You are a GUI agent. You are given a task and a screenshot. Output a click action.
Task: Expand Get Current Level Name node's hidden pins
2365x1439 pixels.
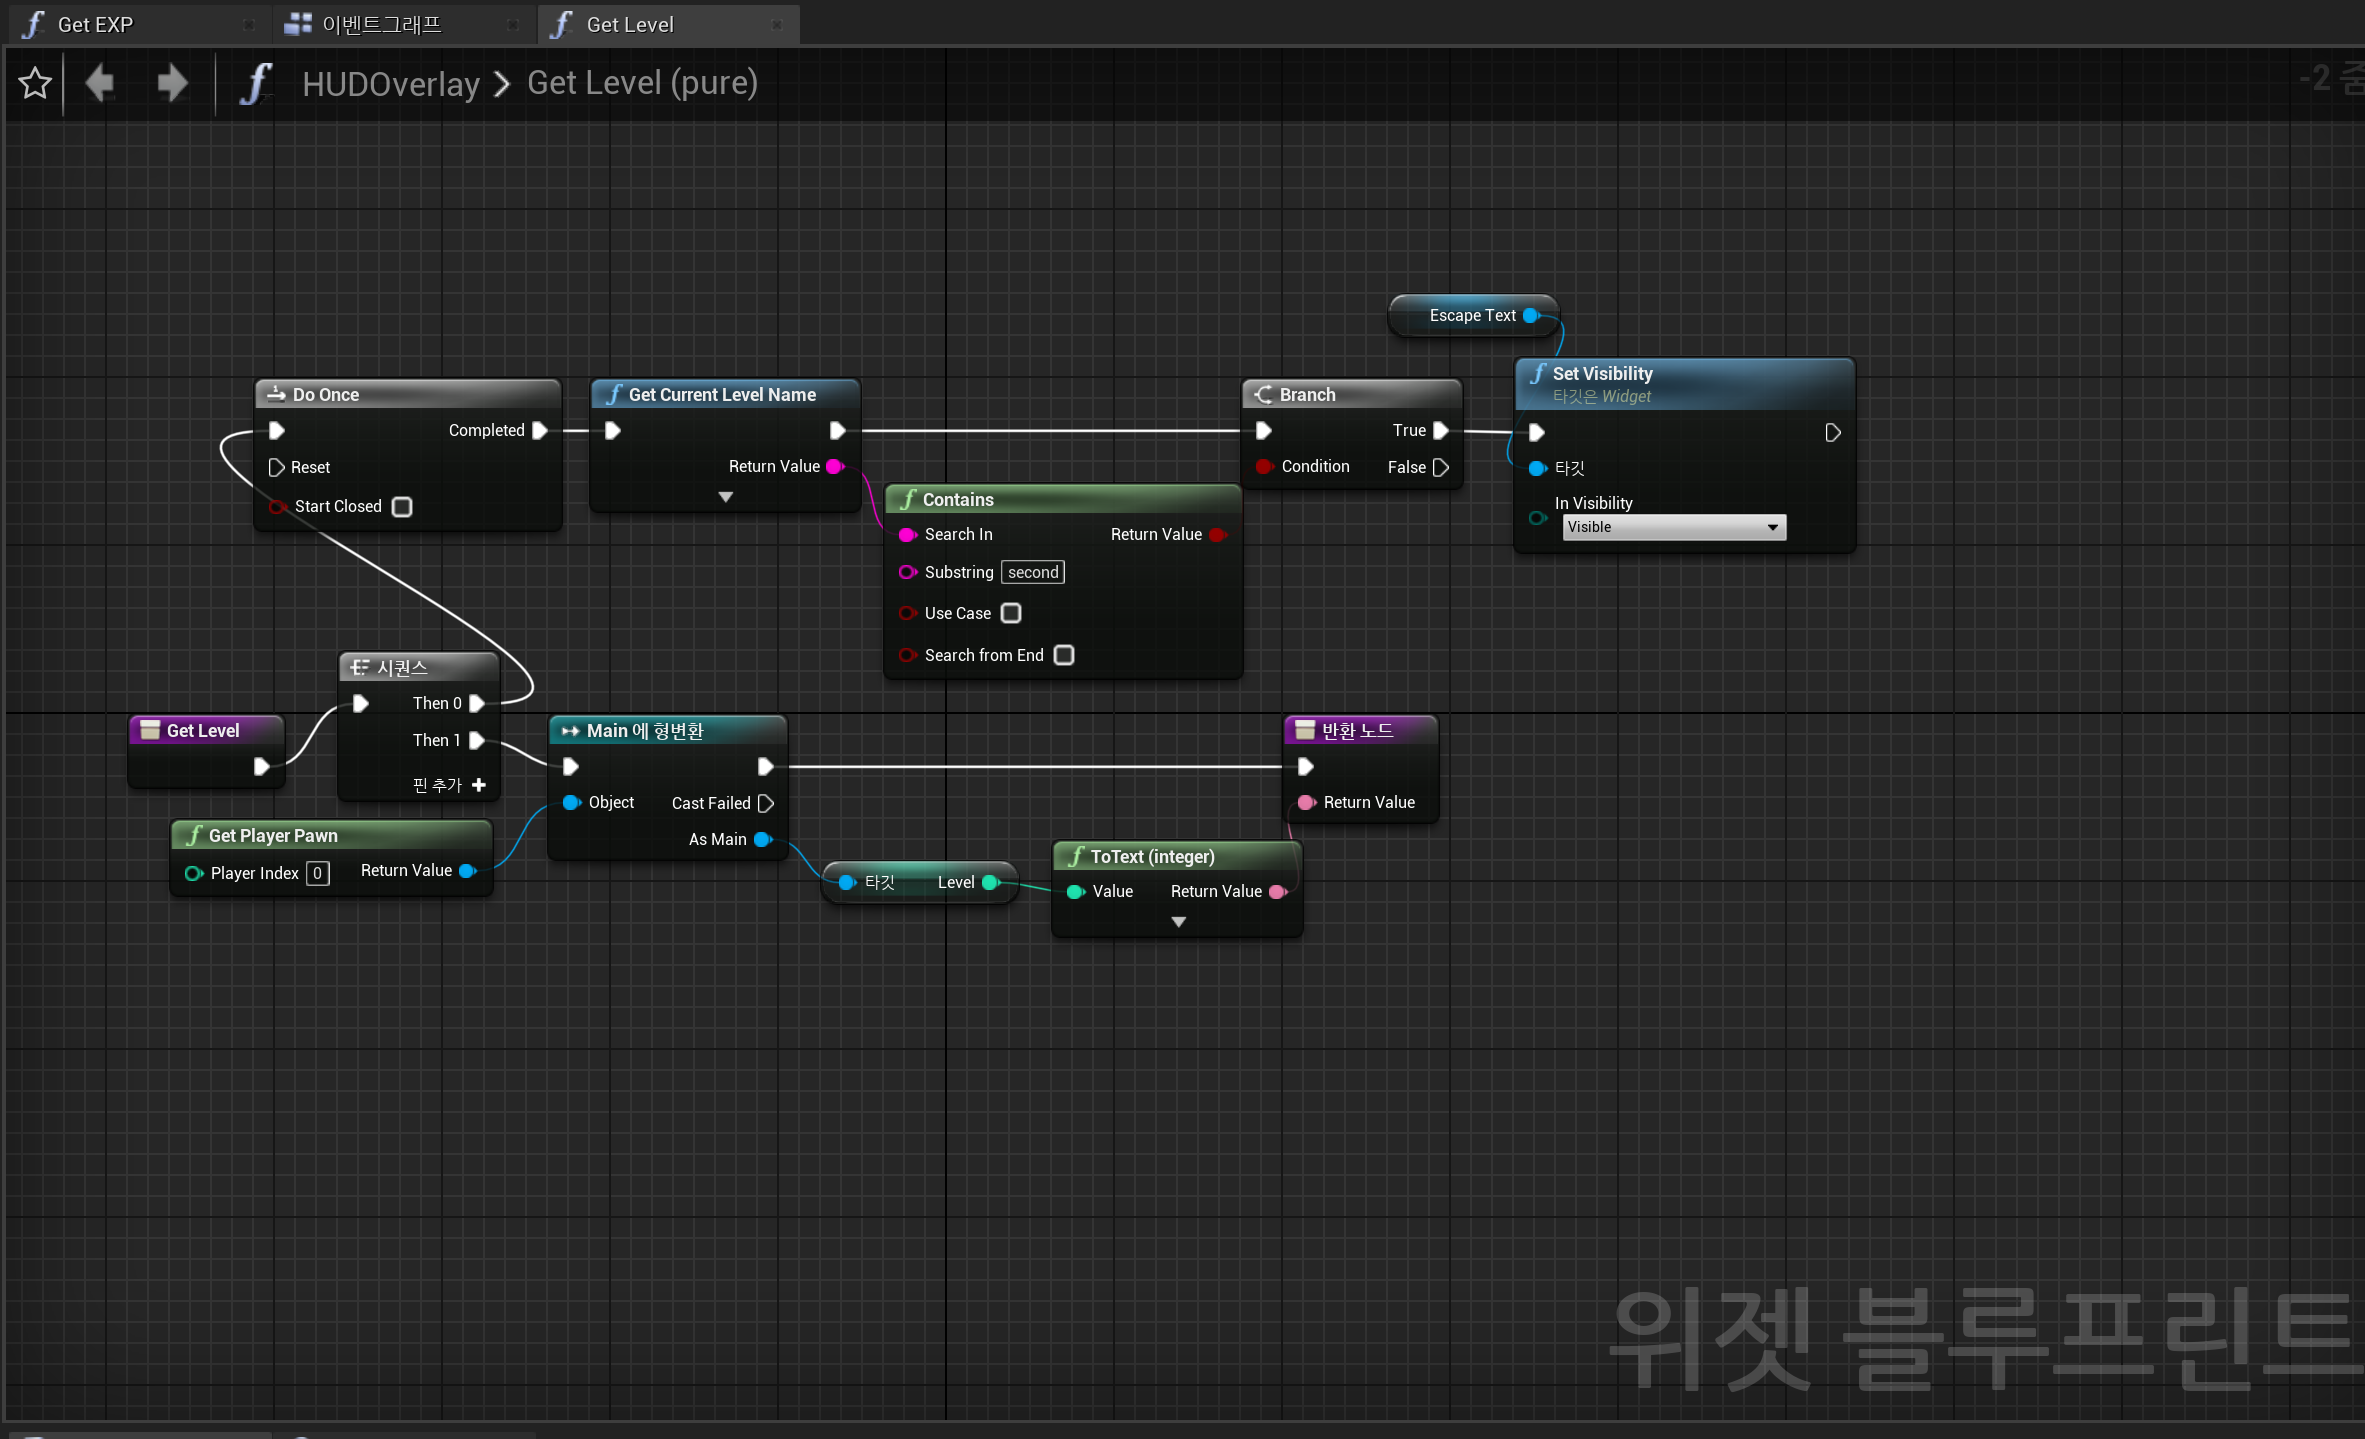point(724,496)
